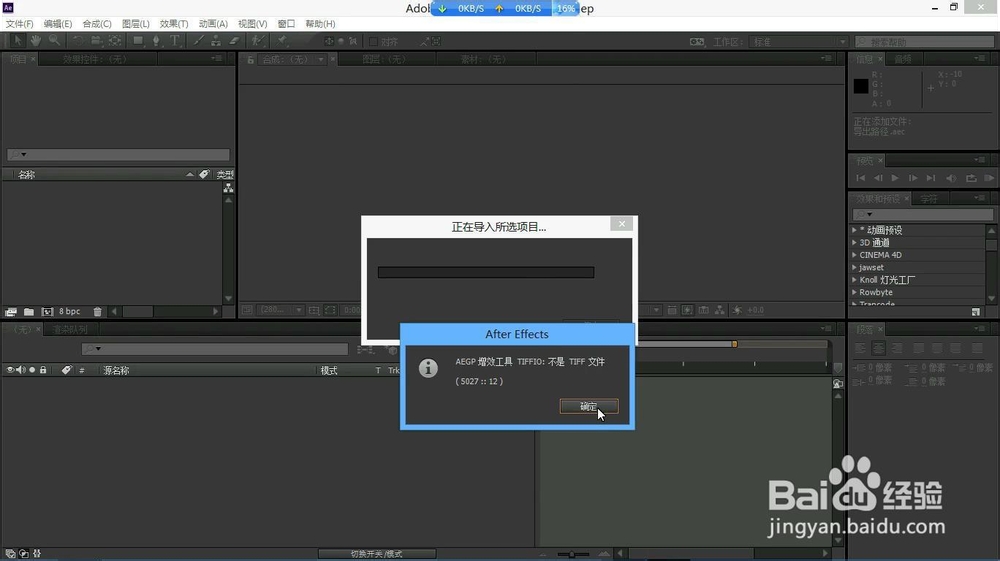1000x561 pixels.
Task: Click the Project panel search field
Action: click(119, 154)
